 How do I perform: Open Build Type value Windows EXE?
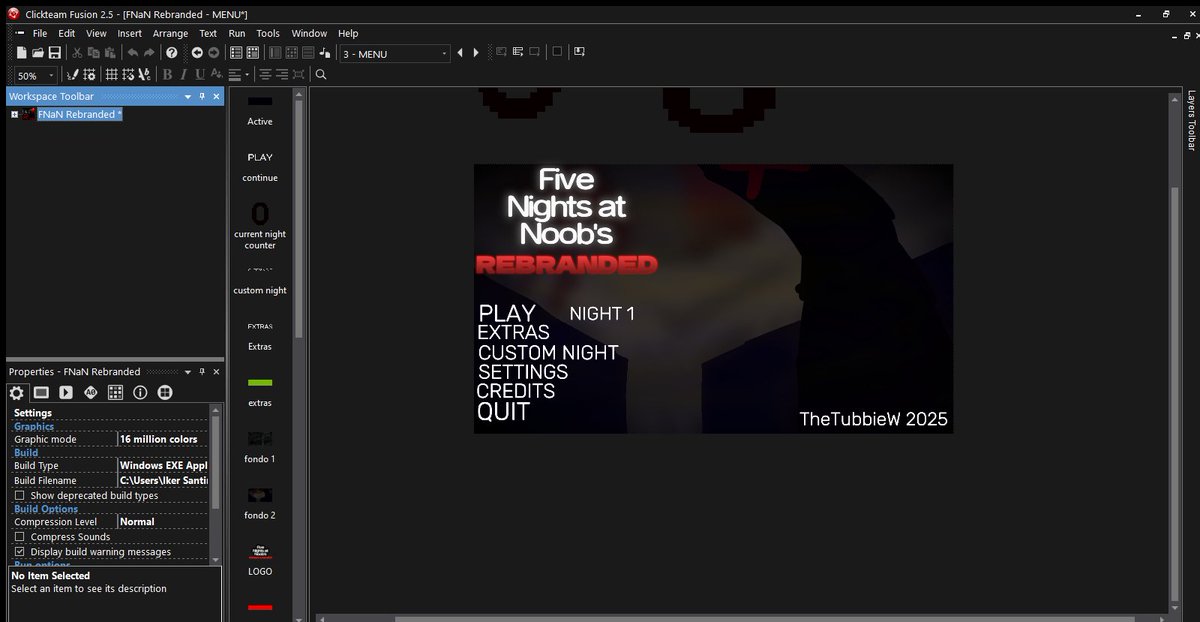point(162,465)
